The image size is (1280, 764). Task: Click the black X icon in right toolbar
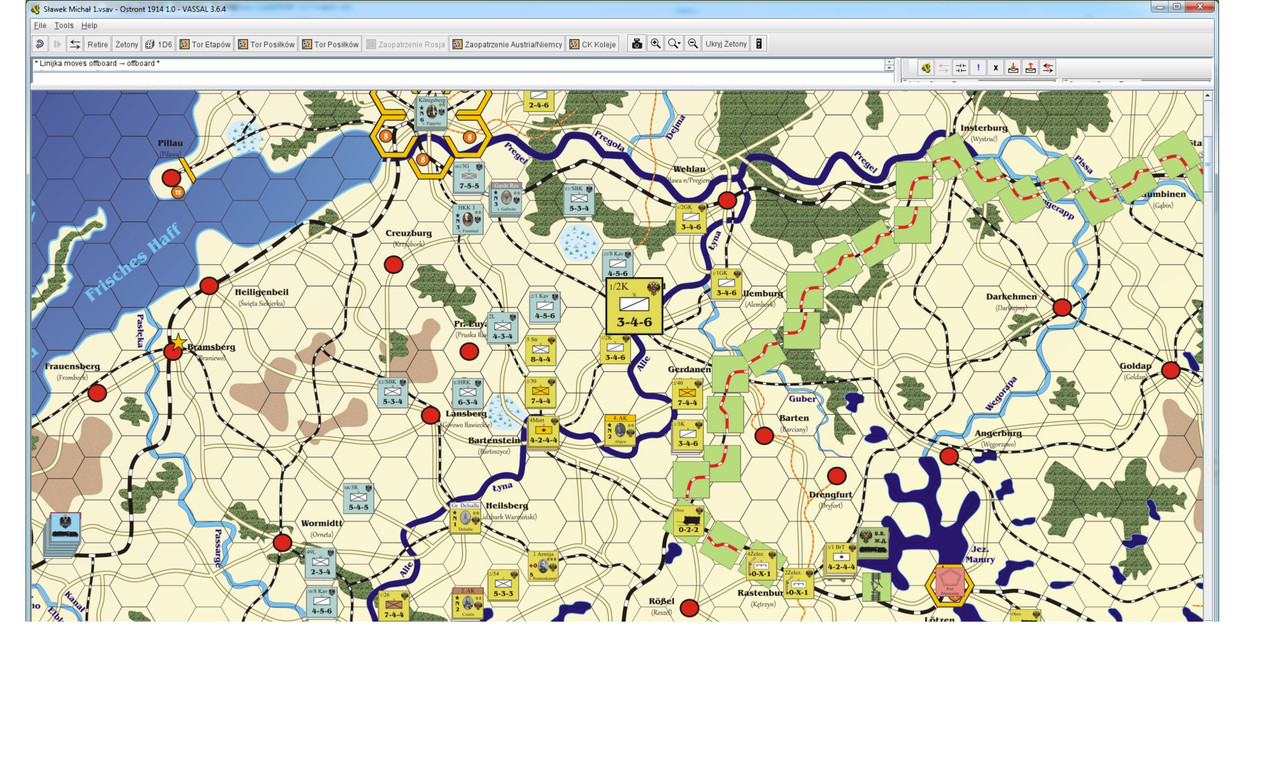click(996, 68)
